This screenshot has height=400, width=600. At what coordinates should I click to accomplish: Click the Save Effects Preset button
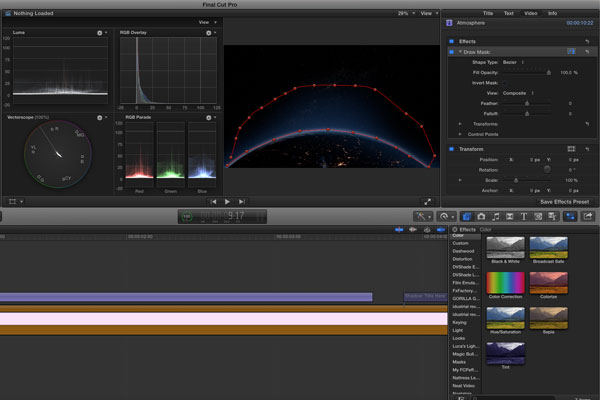click(x=567, y=202)
